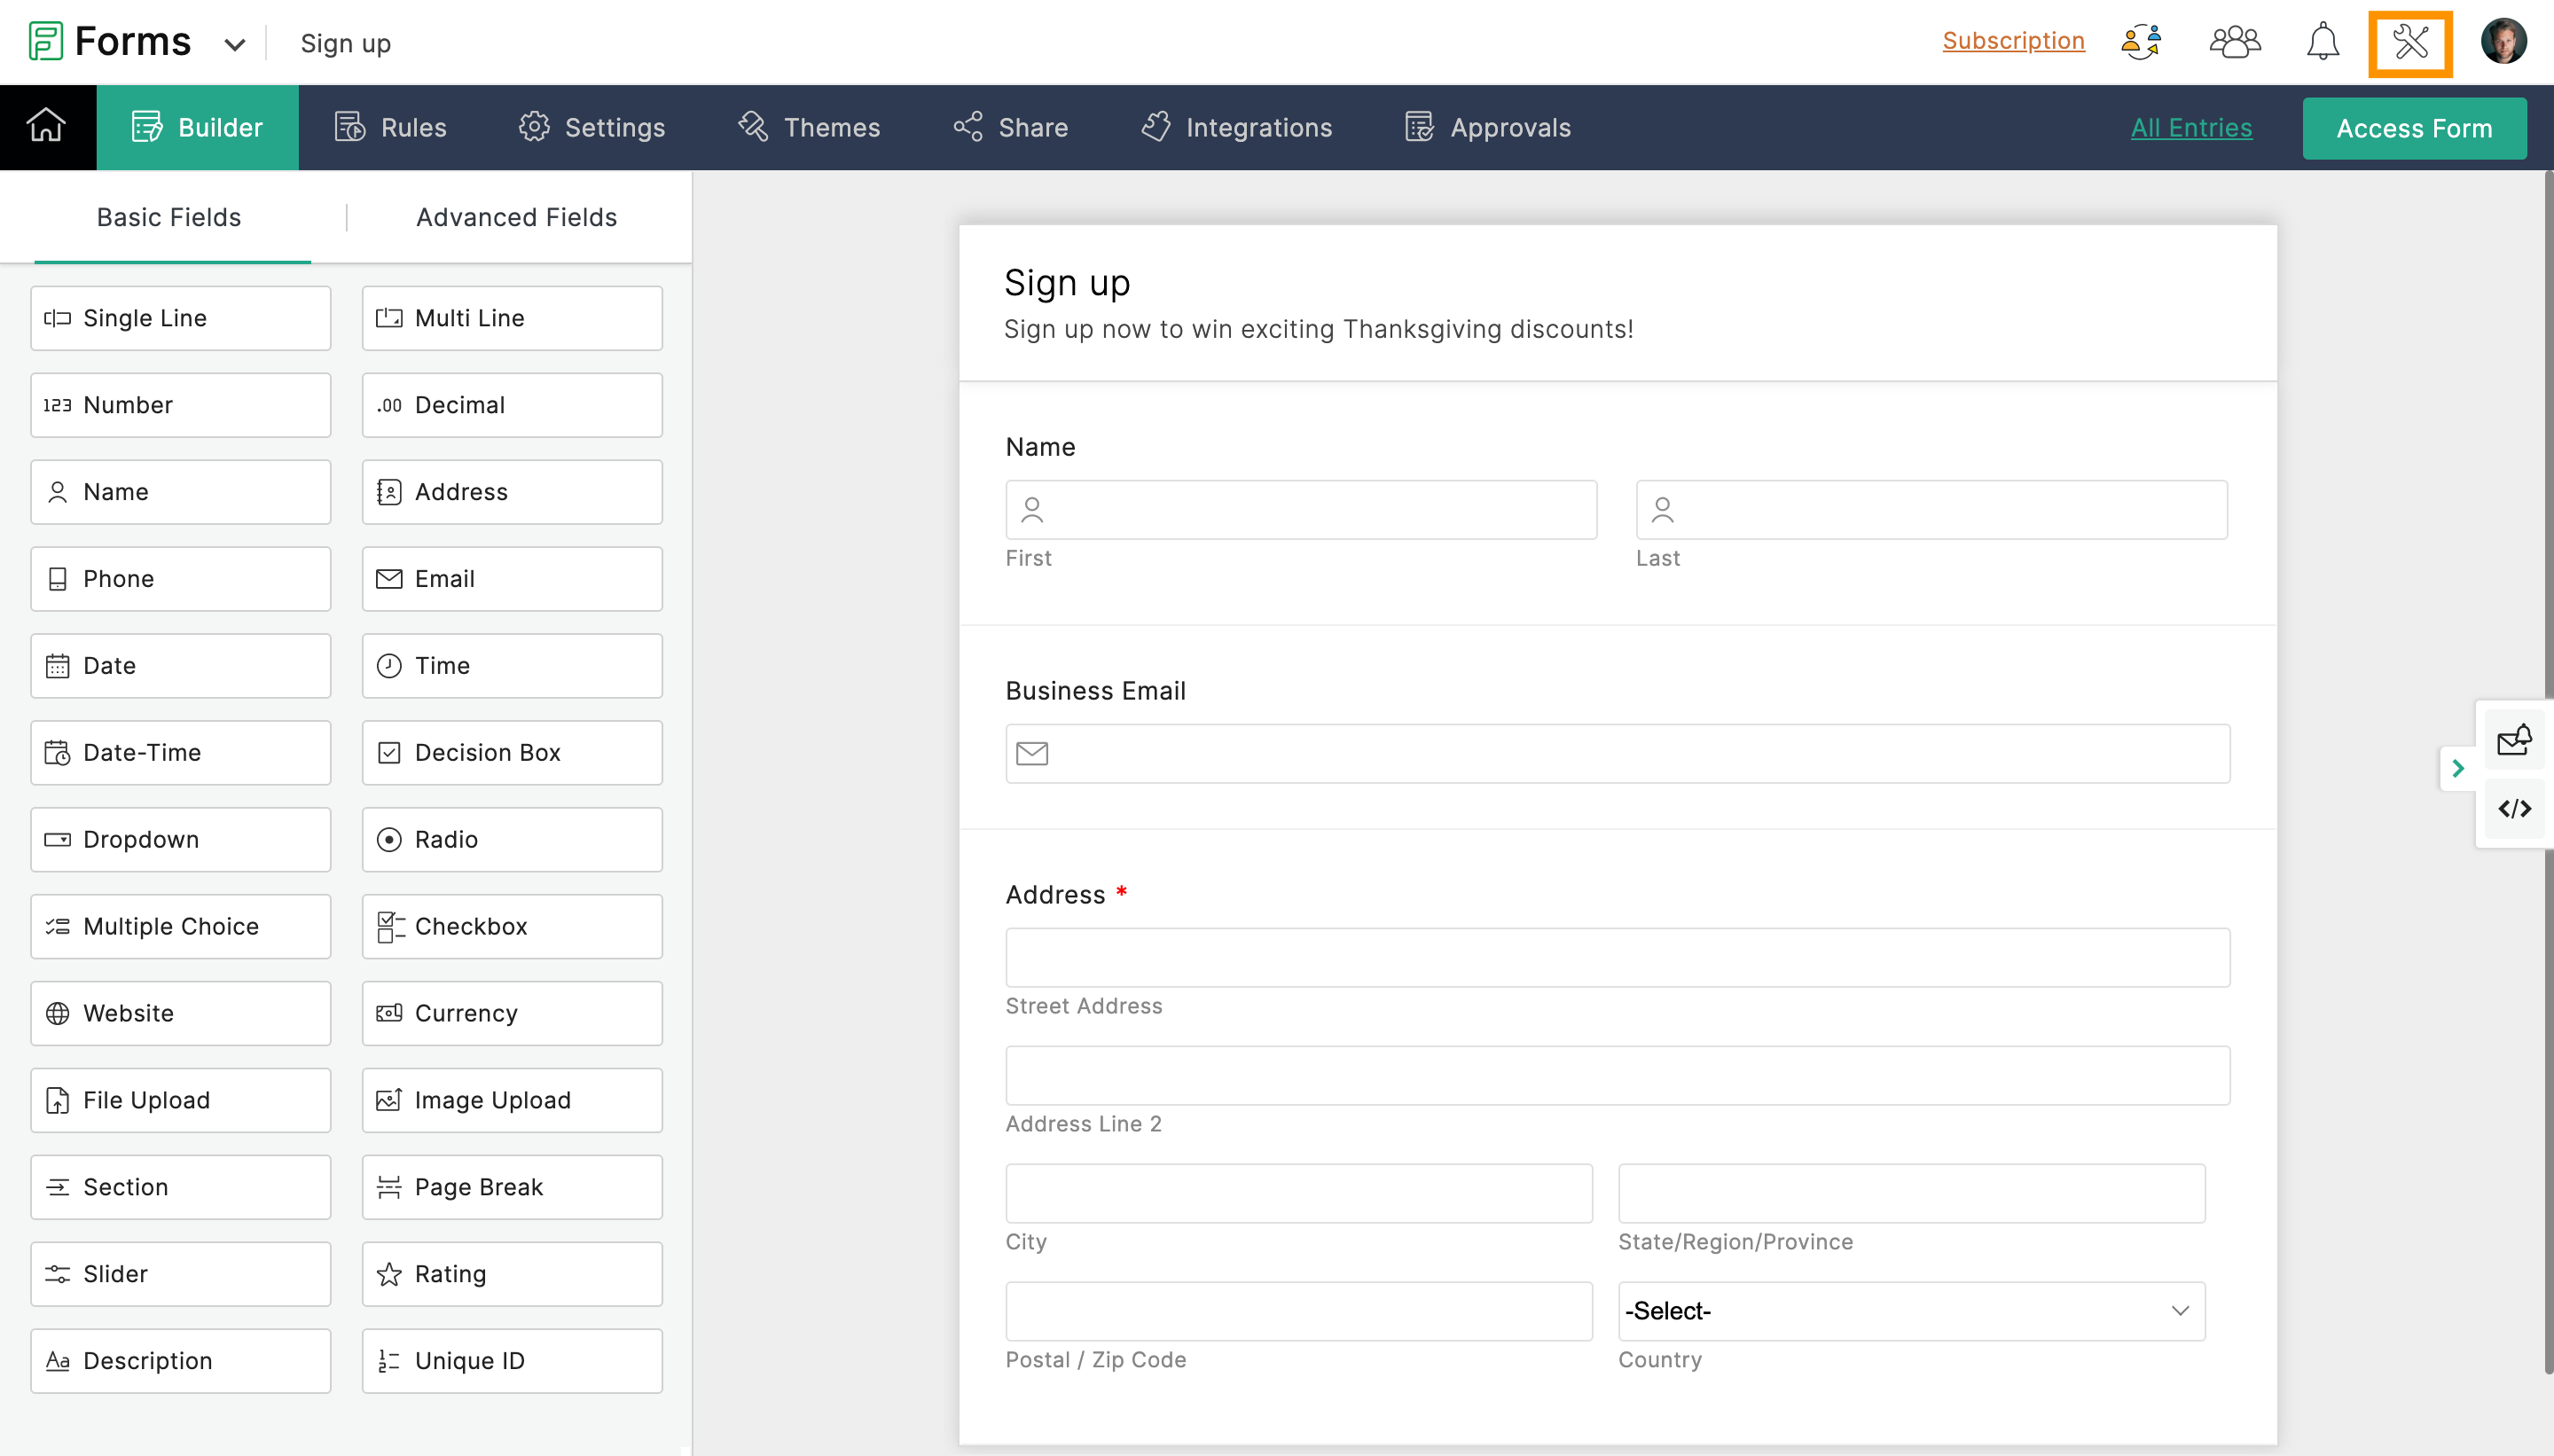Switch to the Basic Fields tab
Viewport: 2554px width, 1456px height.
click(x=168, y=215)
